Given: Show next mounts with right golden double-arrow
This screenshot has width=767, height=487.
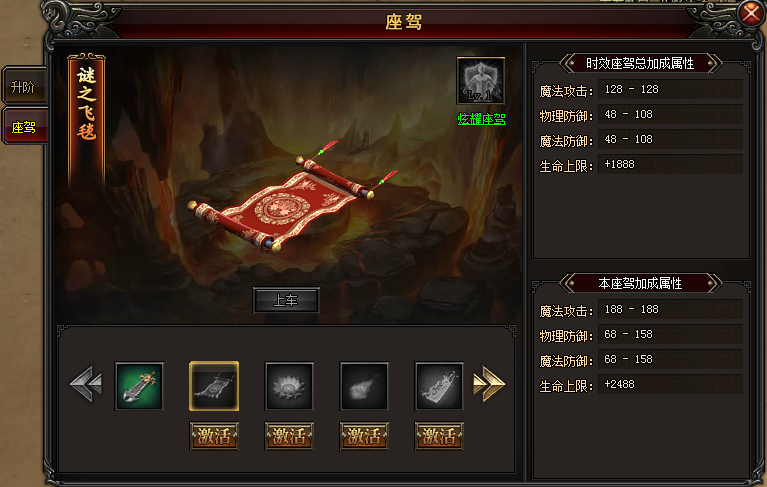Looking at the screenshot, I should tap(489, 384).
